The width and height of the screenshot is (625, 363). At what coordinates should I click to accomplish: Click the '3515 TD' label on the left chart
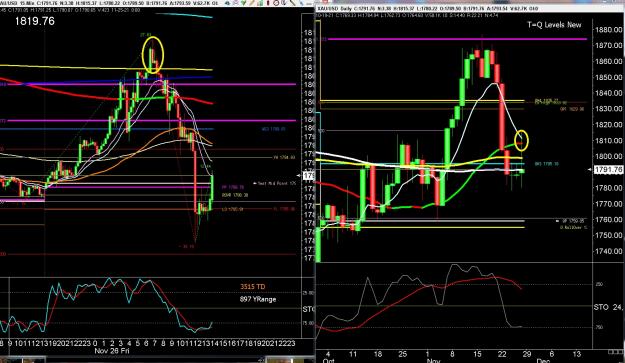tap(253, 286)
